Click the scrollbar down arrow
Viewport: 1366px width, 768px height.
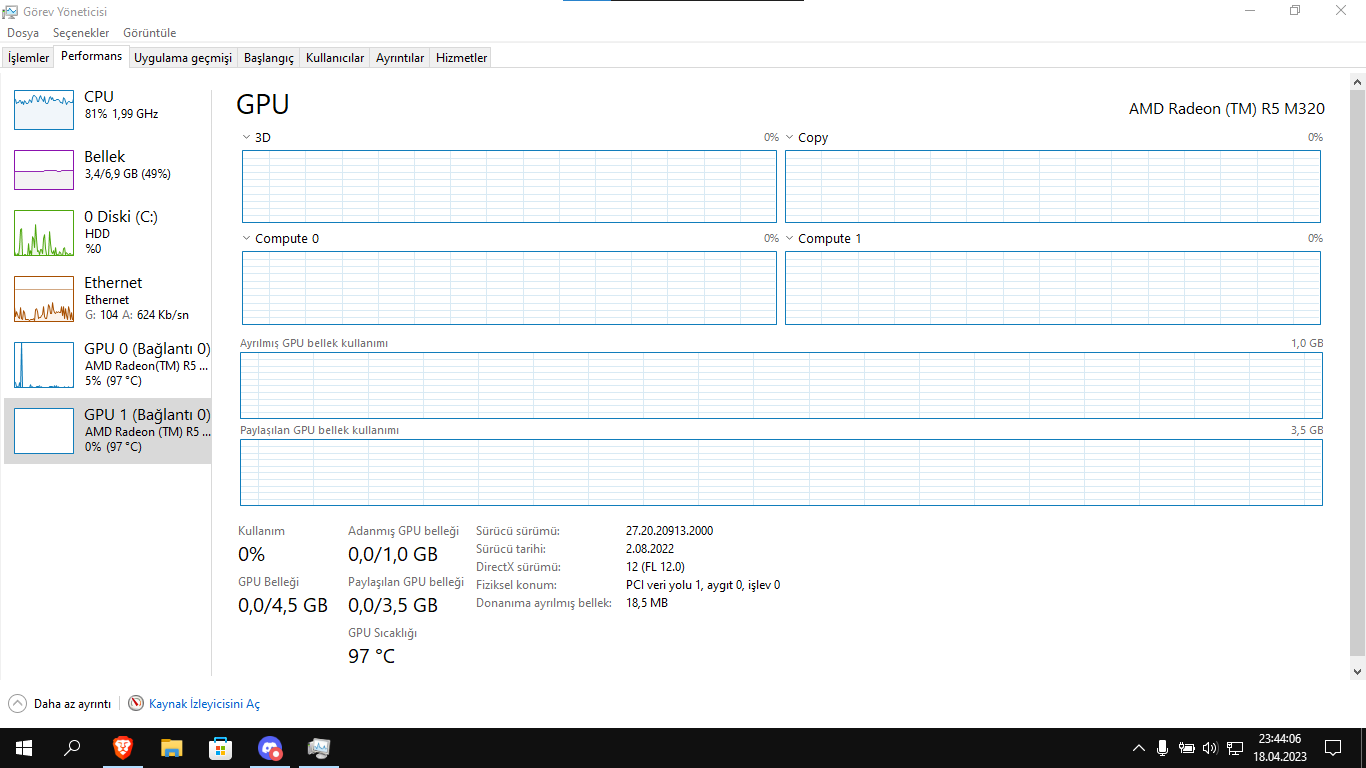[1357, 671]
